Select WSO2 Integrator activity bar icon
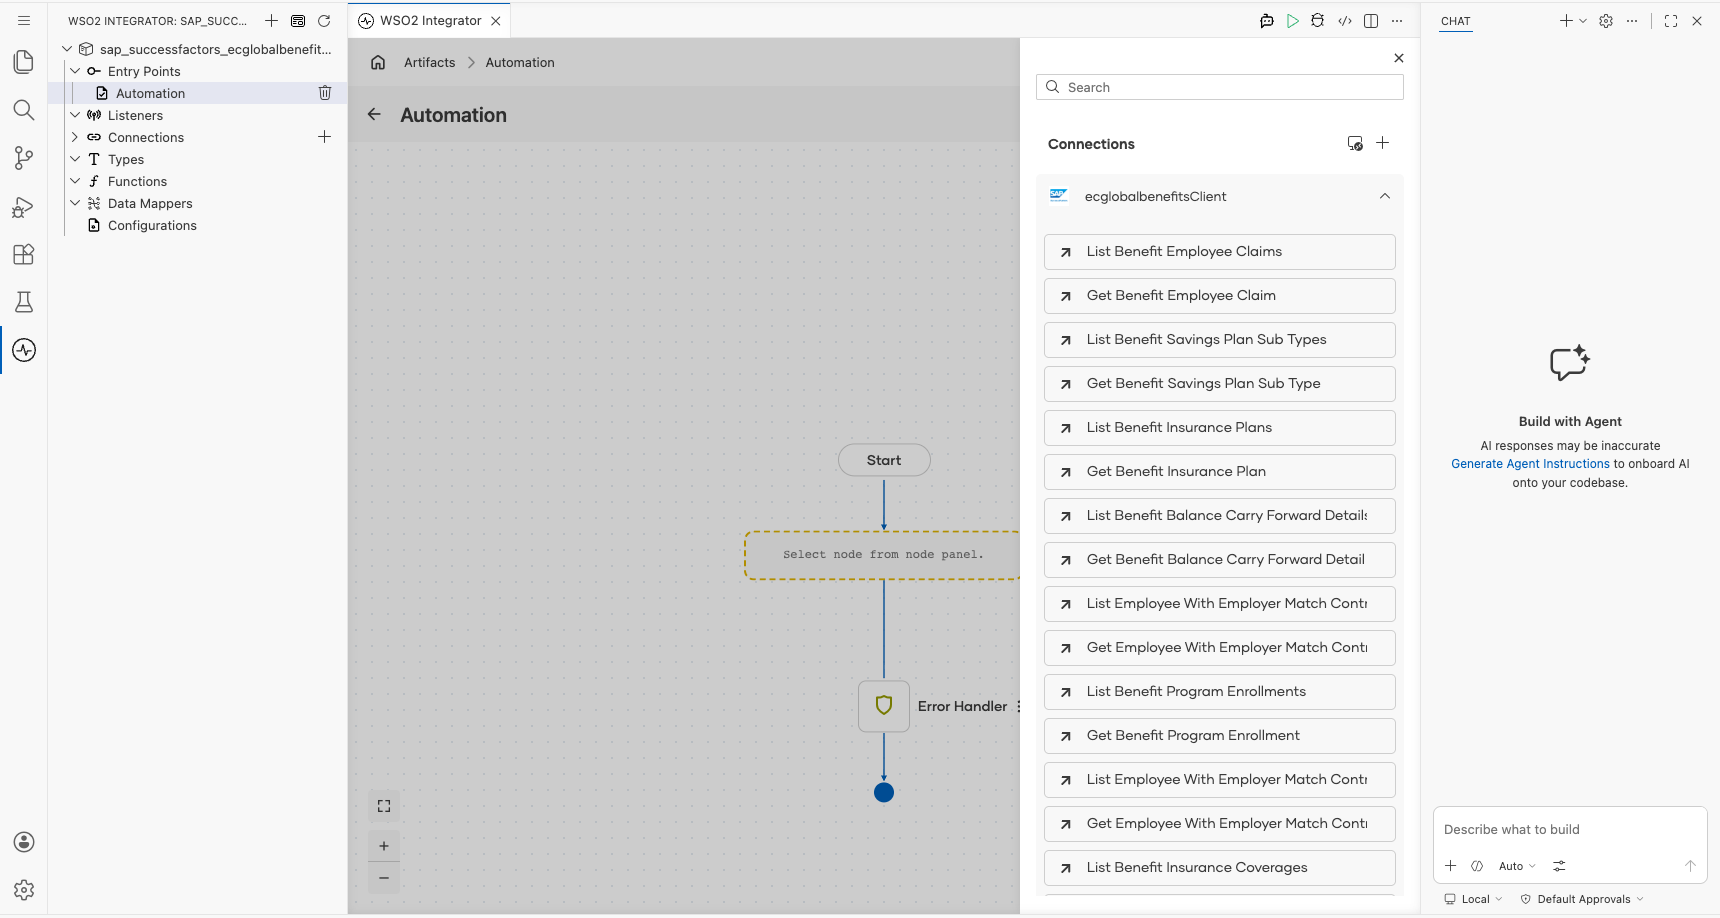 (24, 350)
